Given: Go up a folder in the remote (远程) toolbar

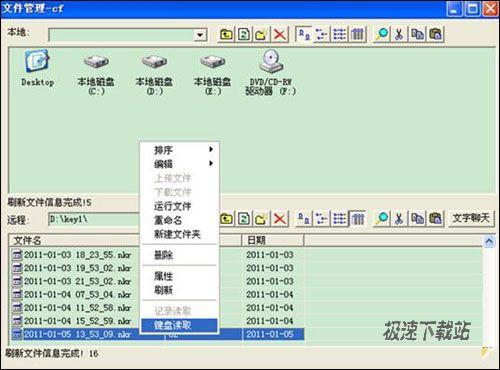Looking at the screenshot, I should pos(227,219).
